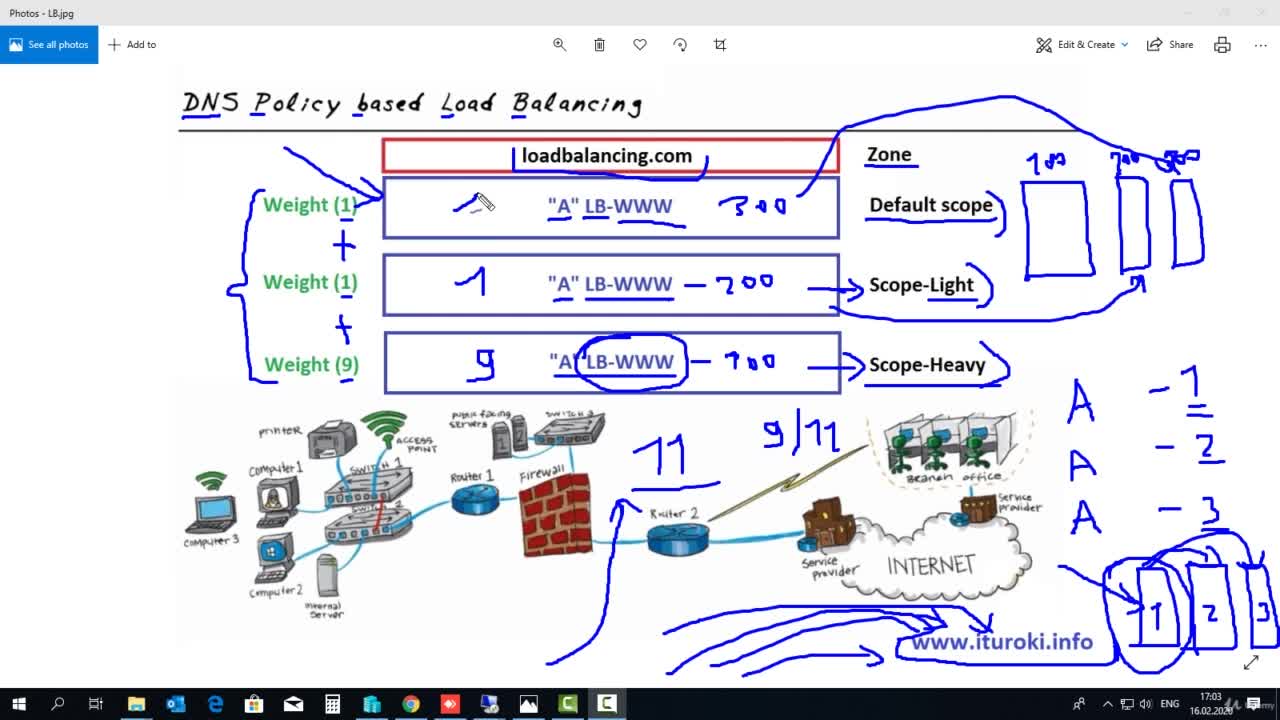Switch the ENG input language indicator
The height and width of the screenshot is (720, 1280).
(x=1170, y=704)
